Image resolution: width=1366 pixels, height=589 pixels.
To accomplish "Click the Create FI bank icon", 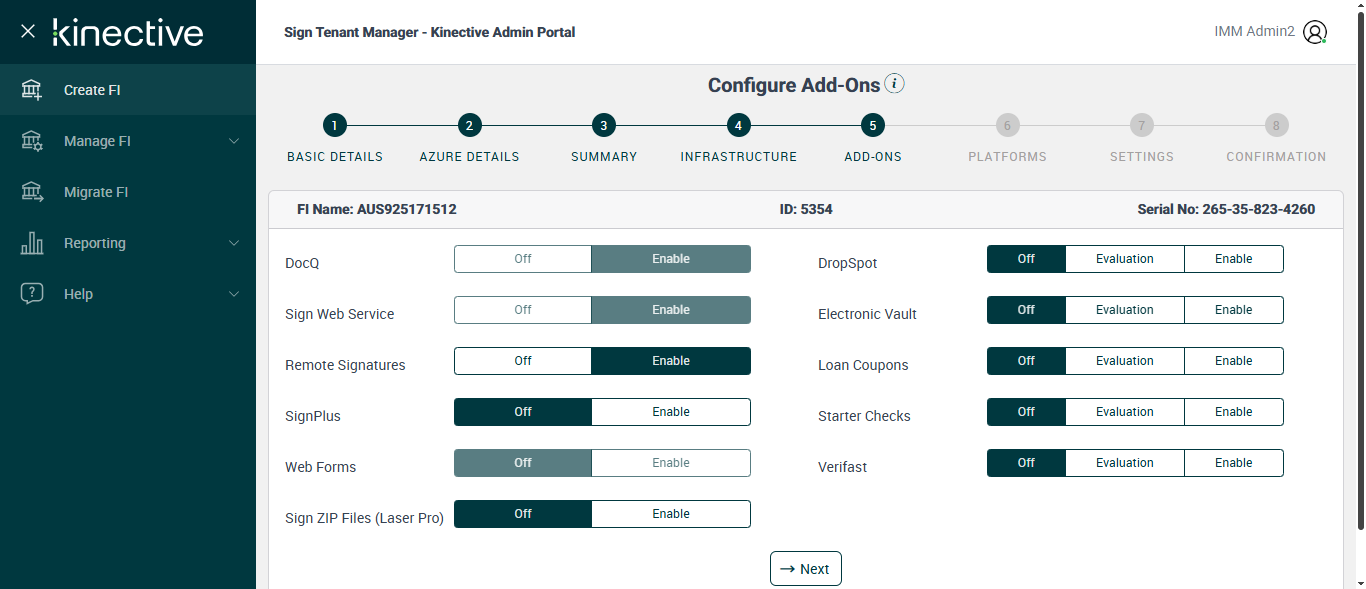I will pos(32,90).
